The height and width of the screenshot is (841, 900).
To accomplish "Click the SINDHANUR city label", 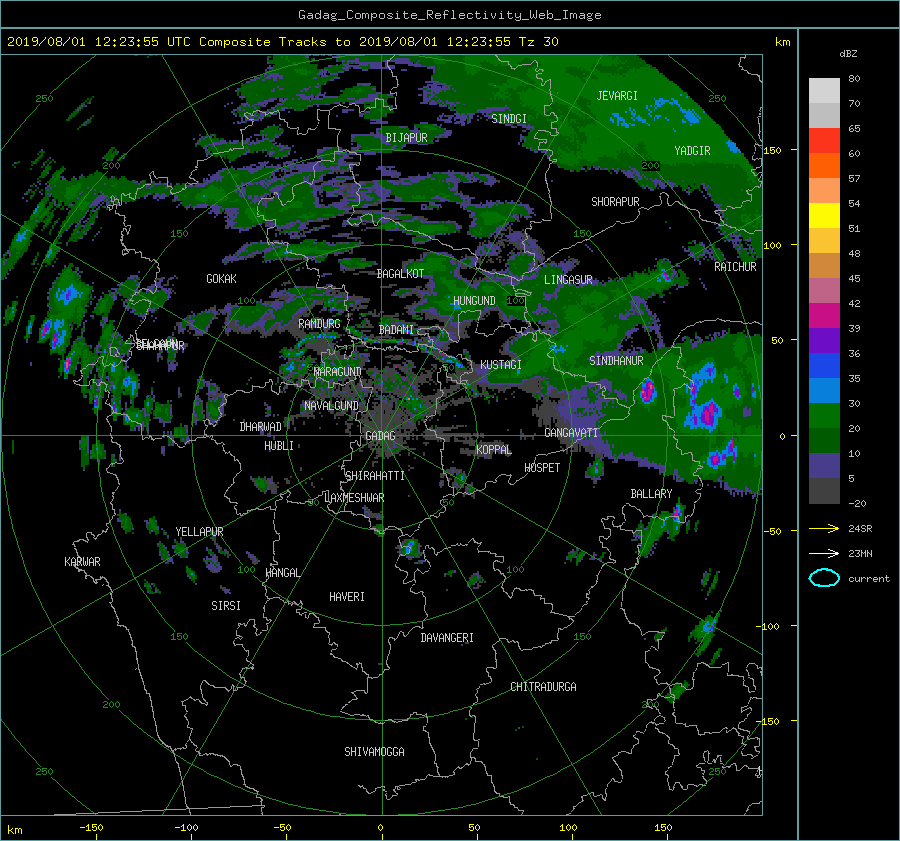I will pos(616,361).
